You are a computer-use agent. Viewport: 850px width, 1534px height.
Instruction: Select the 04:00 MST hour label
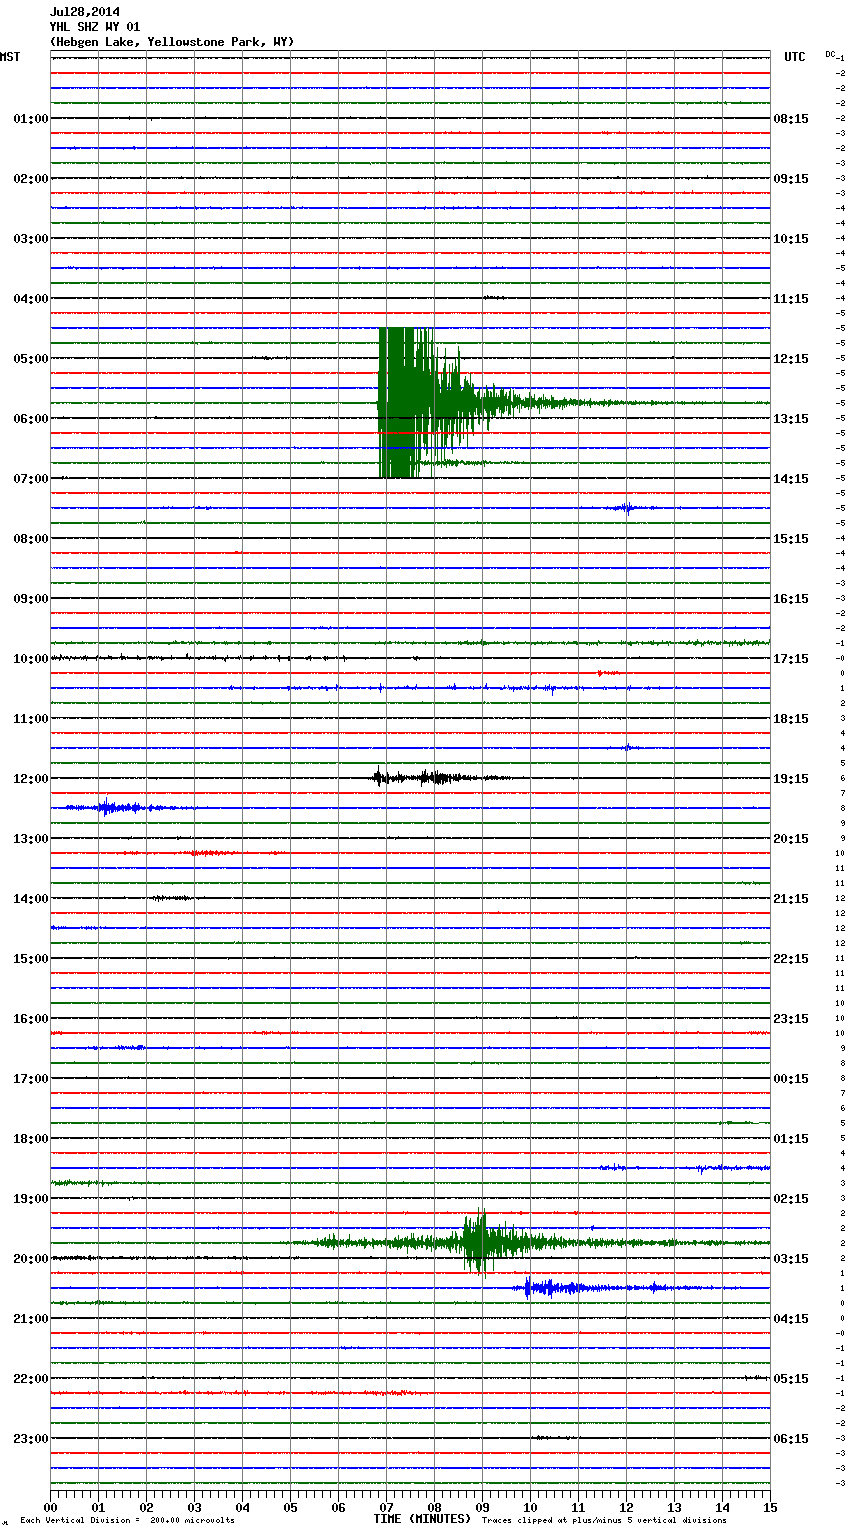coord(31,299)
